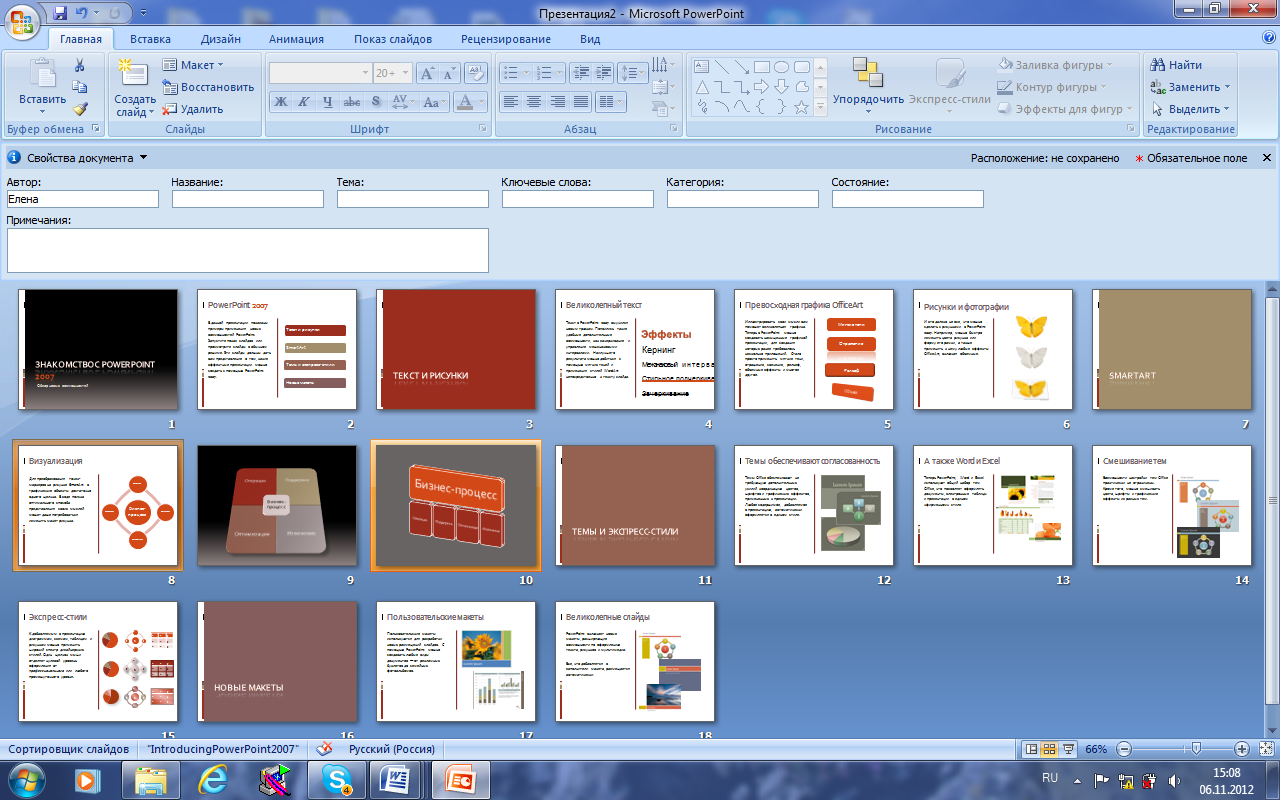Expand Свойства документа dropdown arrow
The height and width of the screenshot is (800, 1280).
coord(143,158)
